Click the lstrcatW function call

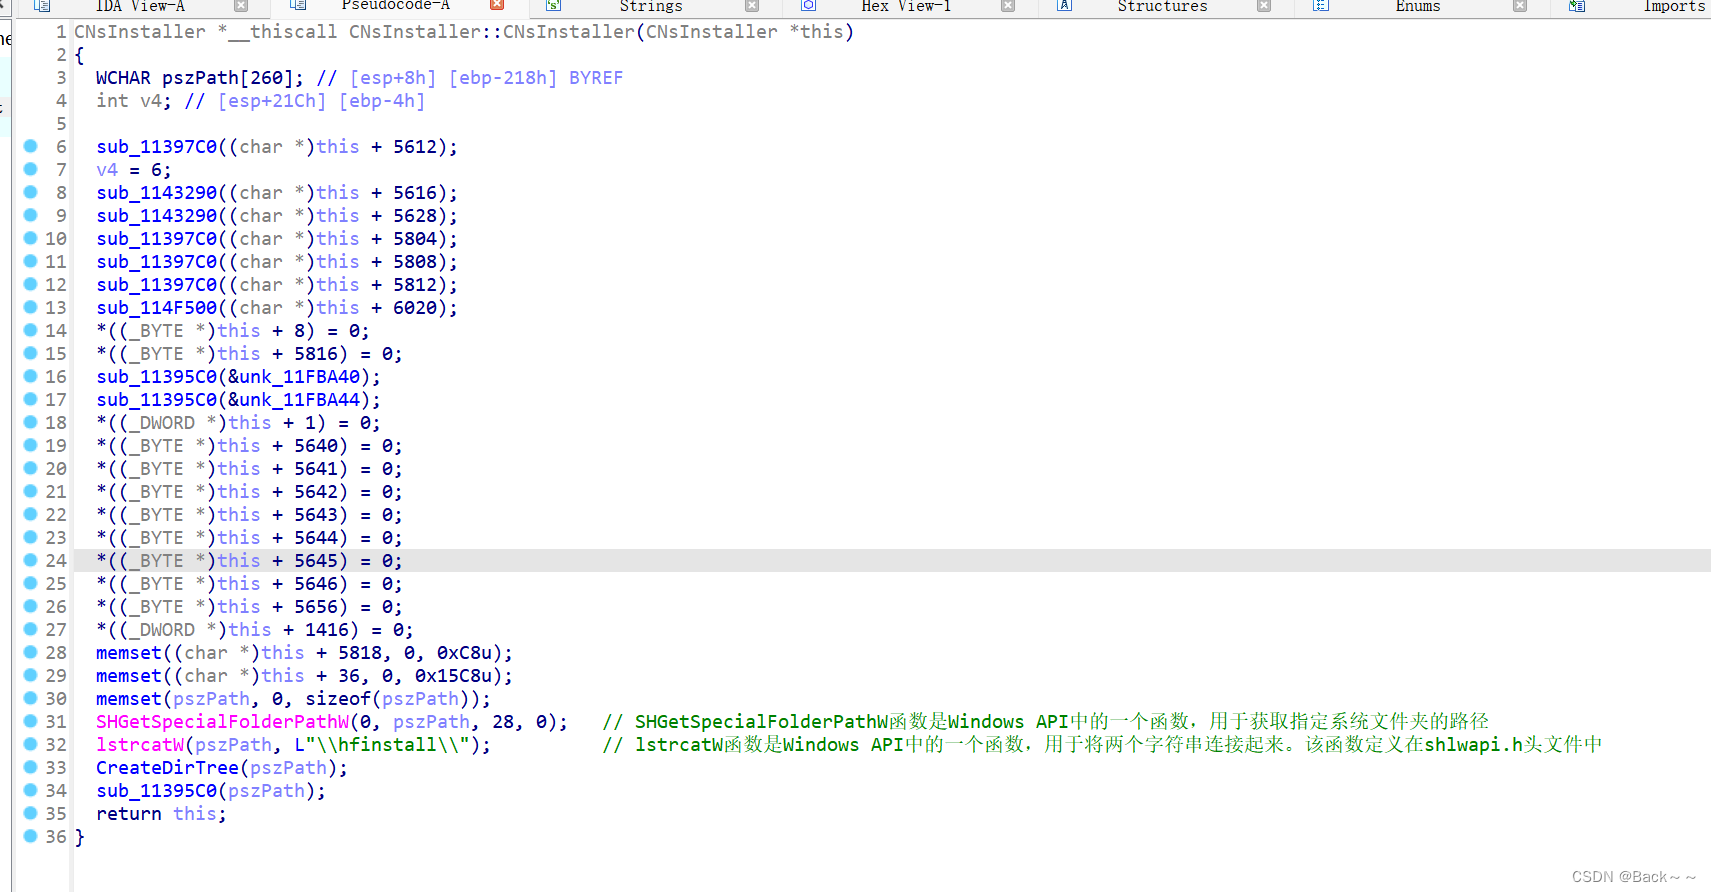click(140, 745)
